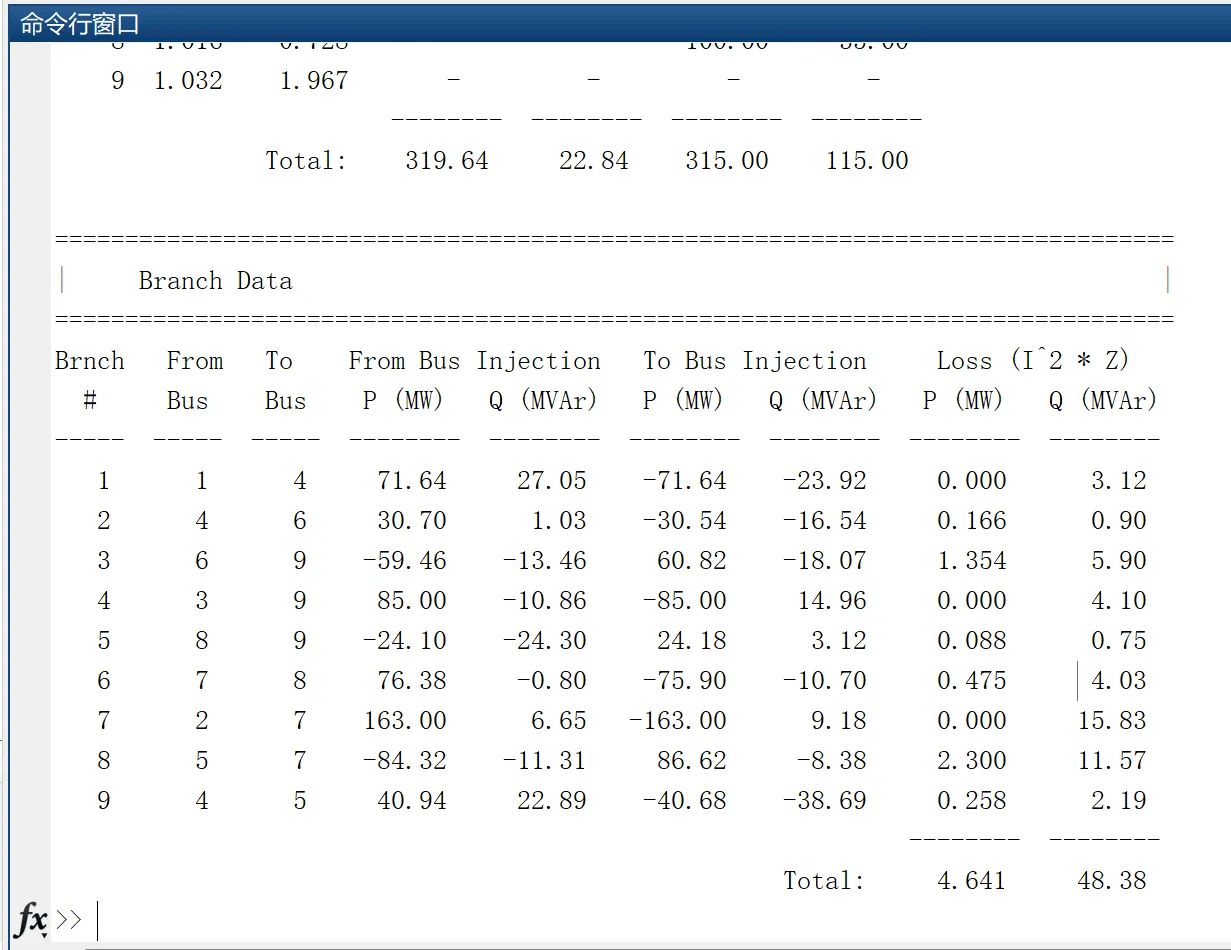Select branch 7 to-bus P -163.00
1231x950 pixels.
coord(678,721)
